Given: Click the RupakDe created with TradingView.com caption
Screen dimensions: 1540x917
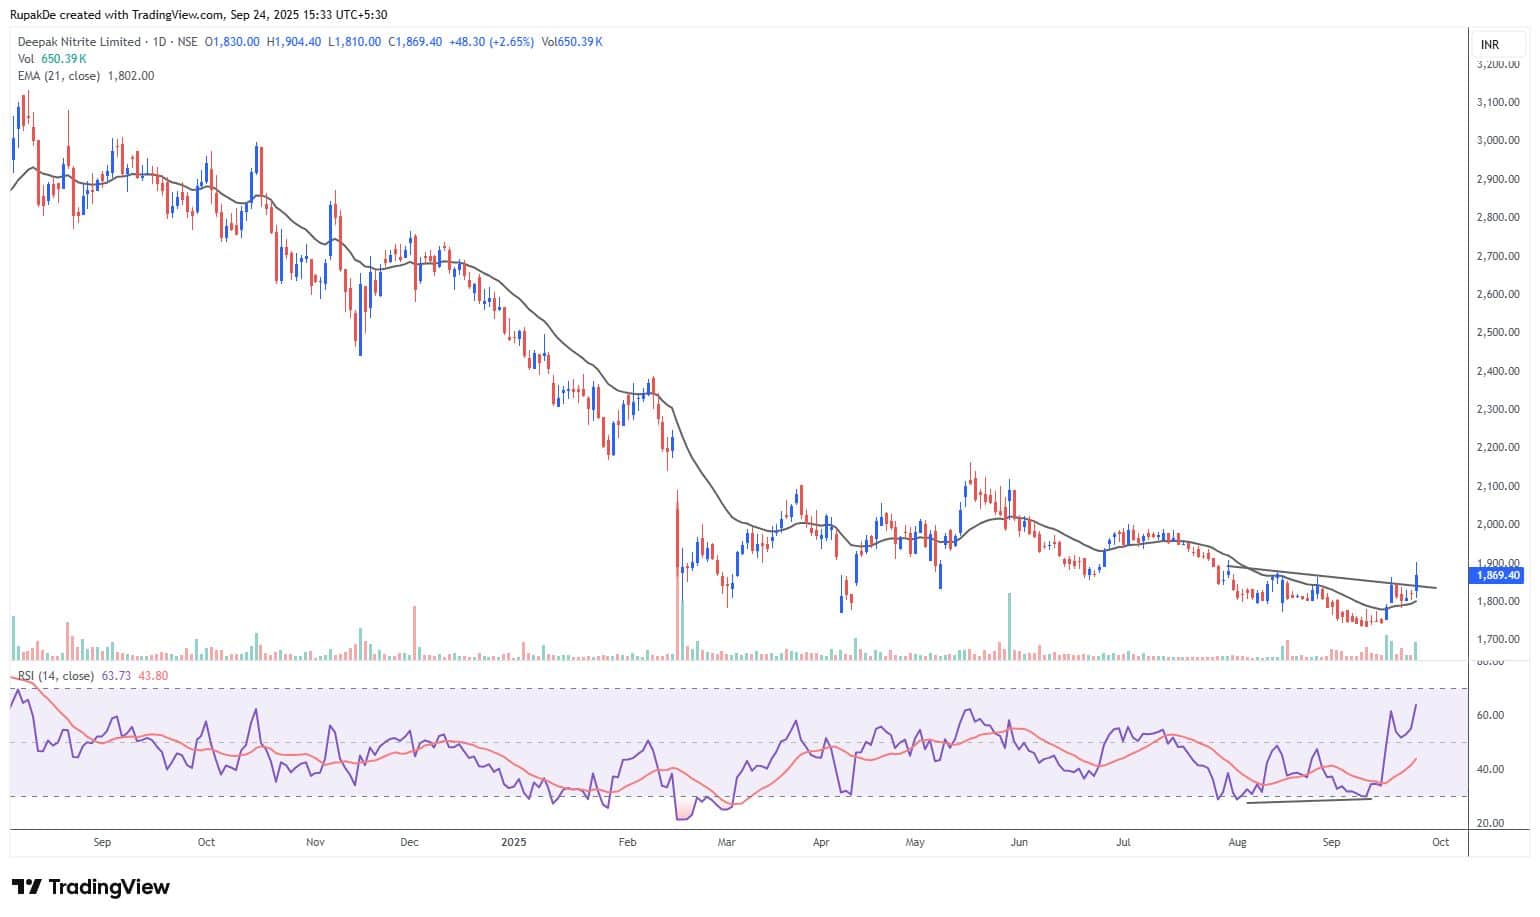Looking at the screenshot, I should click(x=198, y=14).
